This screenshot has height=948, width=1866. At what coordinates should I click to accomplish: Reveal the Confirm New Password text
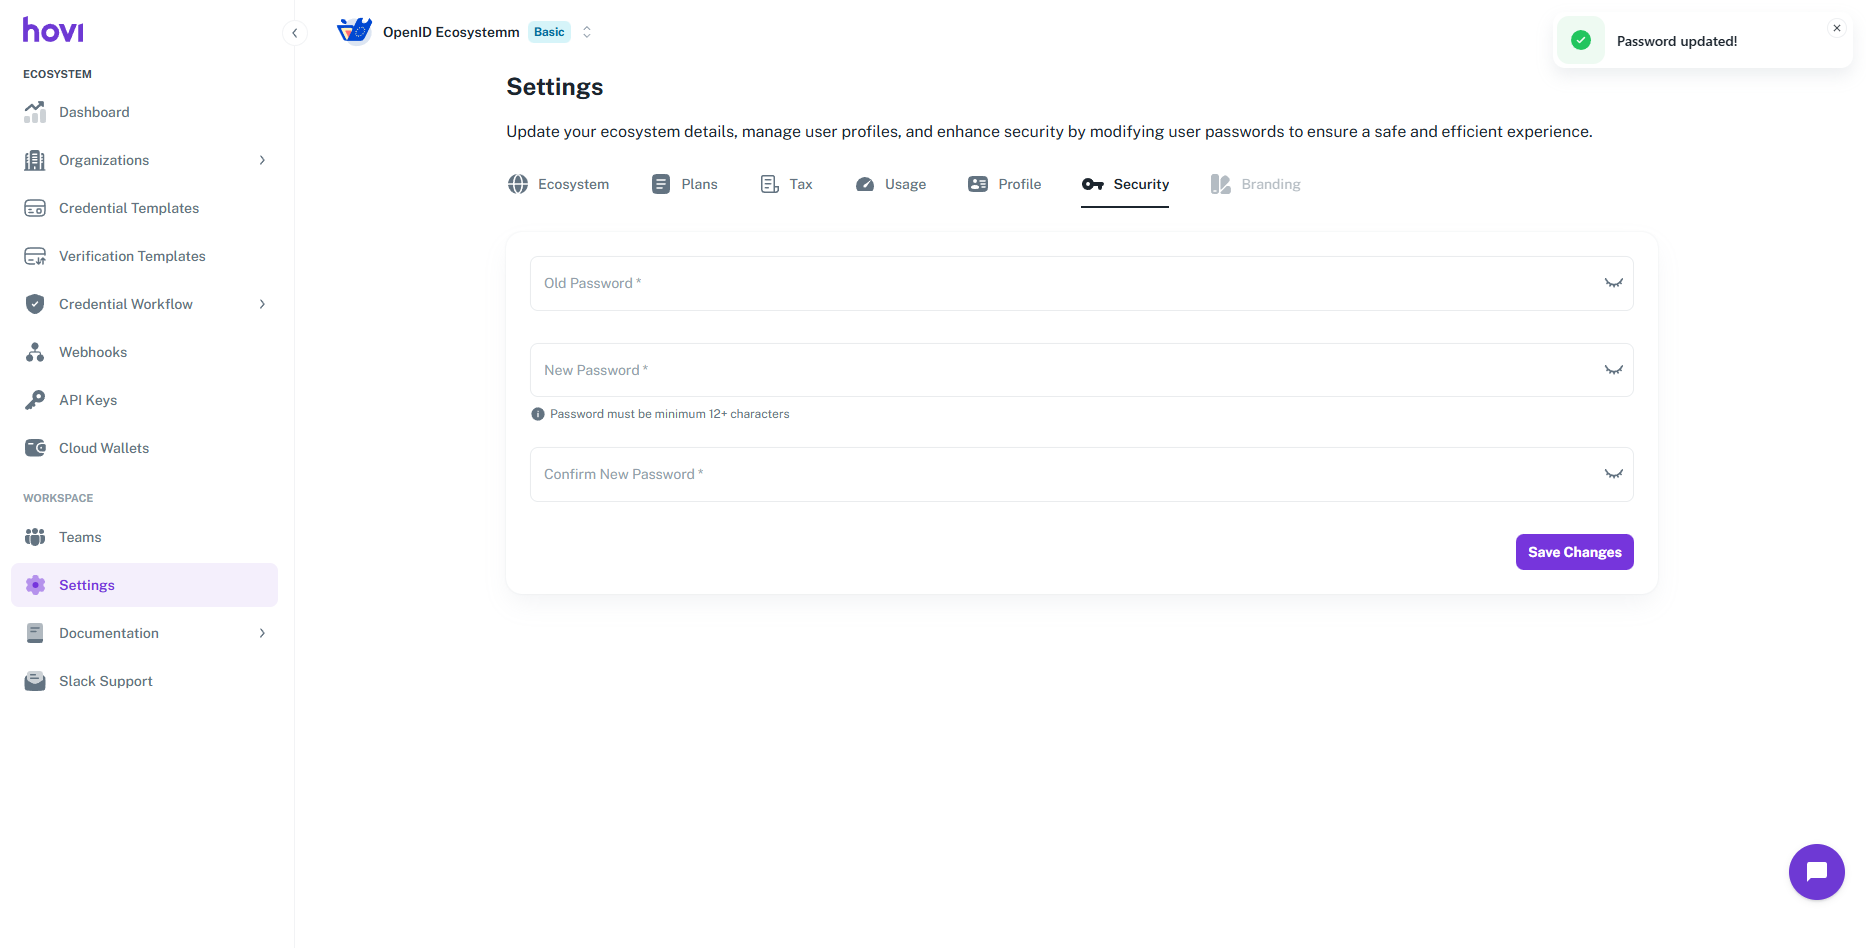coord(1613,474)
